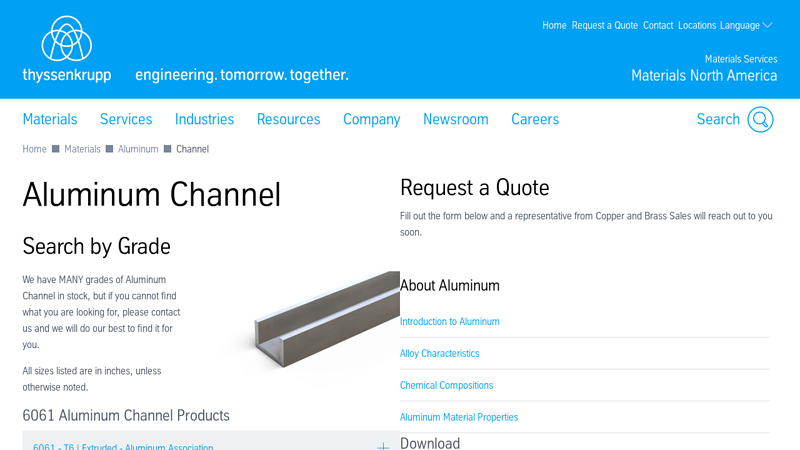Go to Home breadcrumb
Viewport: 800px width, 450px height.
pyautogui.click(x=34, y=149)
